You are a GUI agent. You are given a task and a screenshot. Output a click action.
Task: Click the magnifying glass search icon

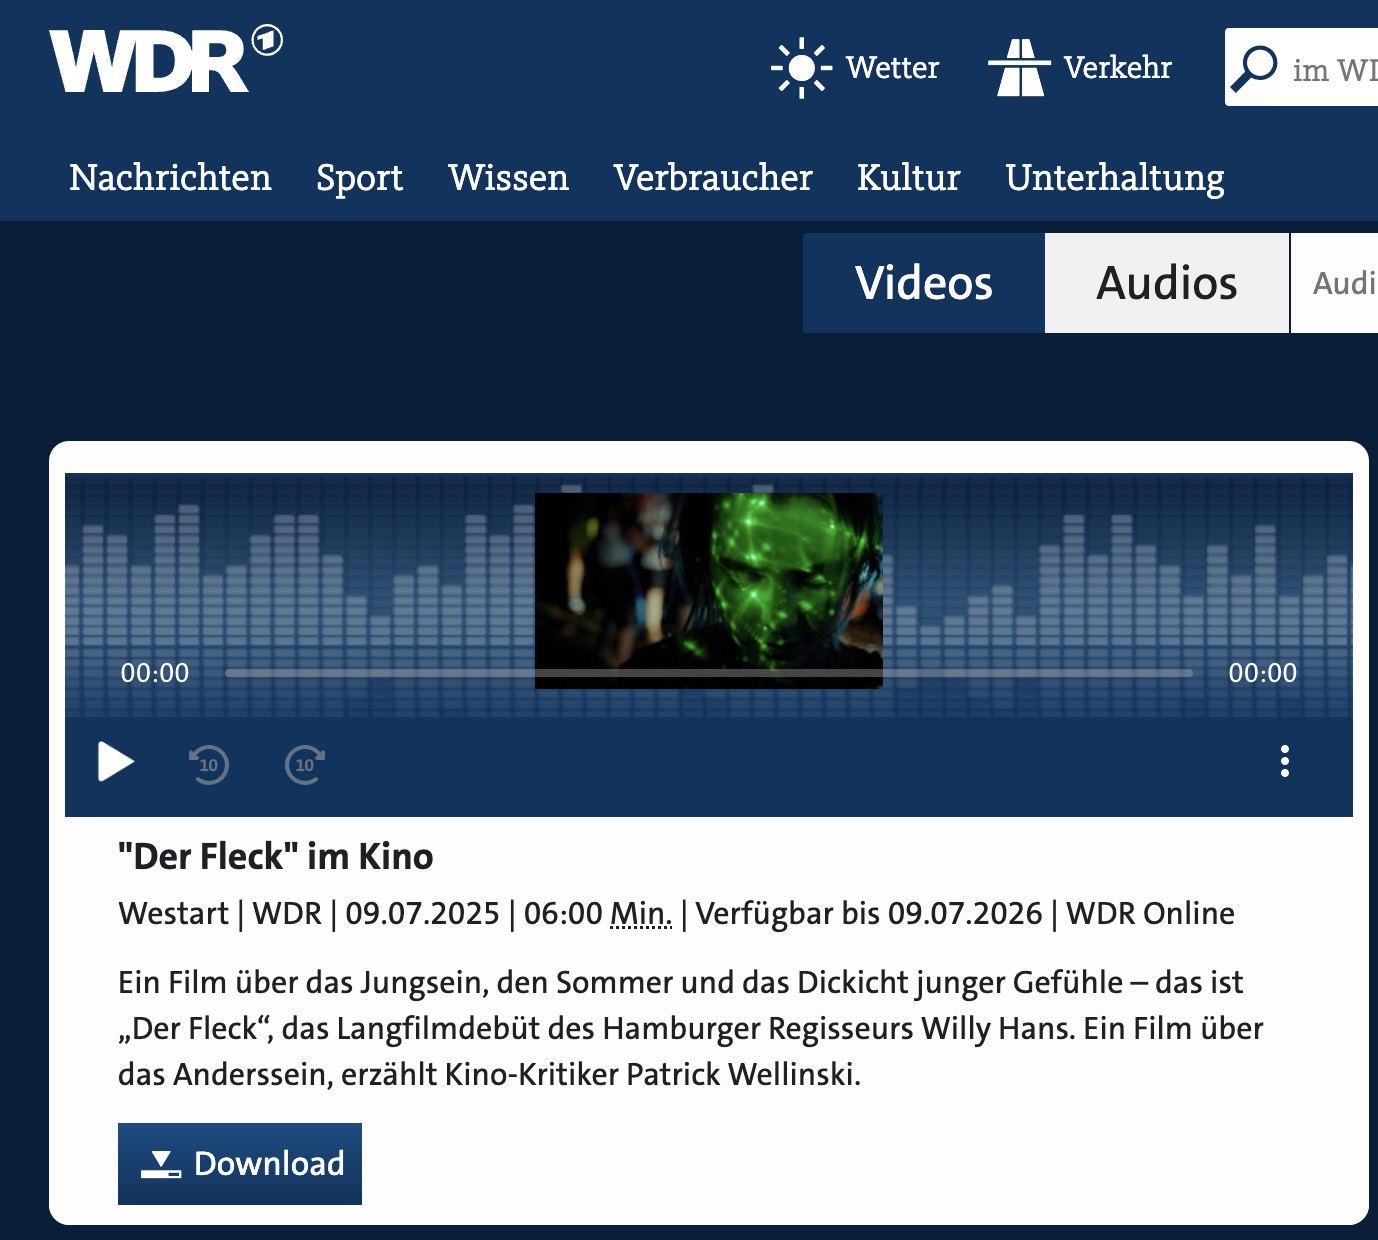pos(1254,68)
